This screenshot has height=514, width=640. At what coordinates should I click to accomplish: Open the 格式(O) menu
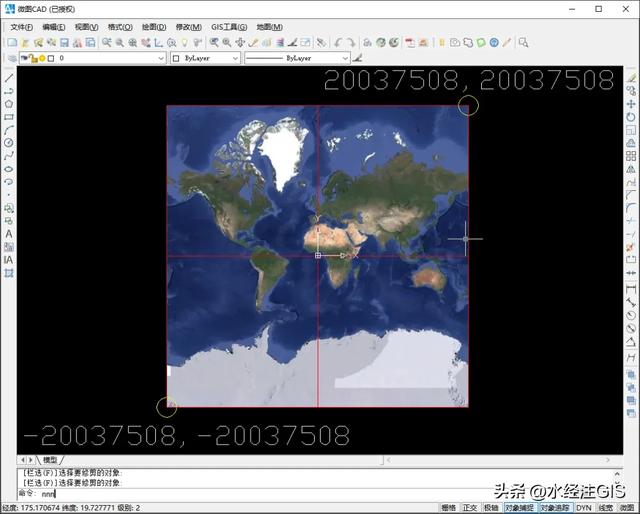(120, 27)
